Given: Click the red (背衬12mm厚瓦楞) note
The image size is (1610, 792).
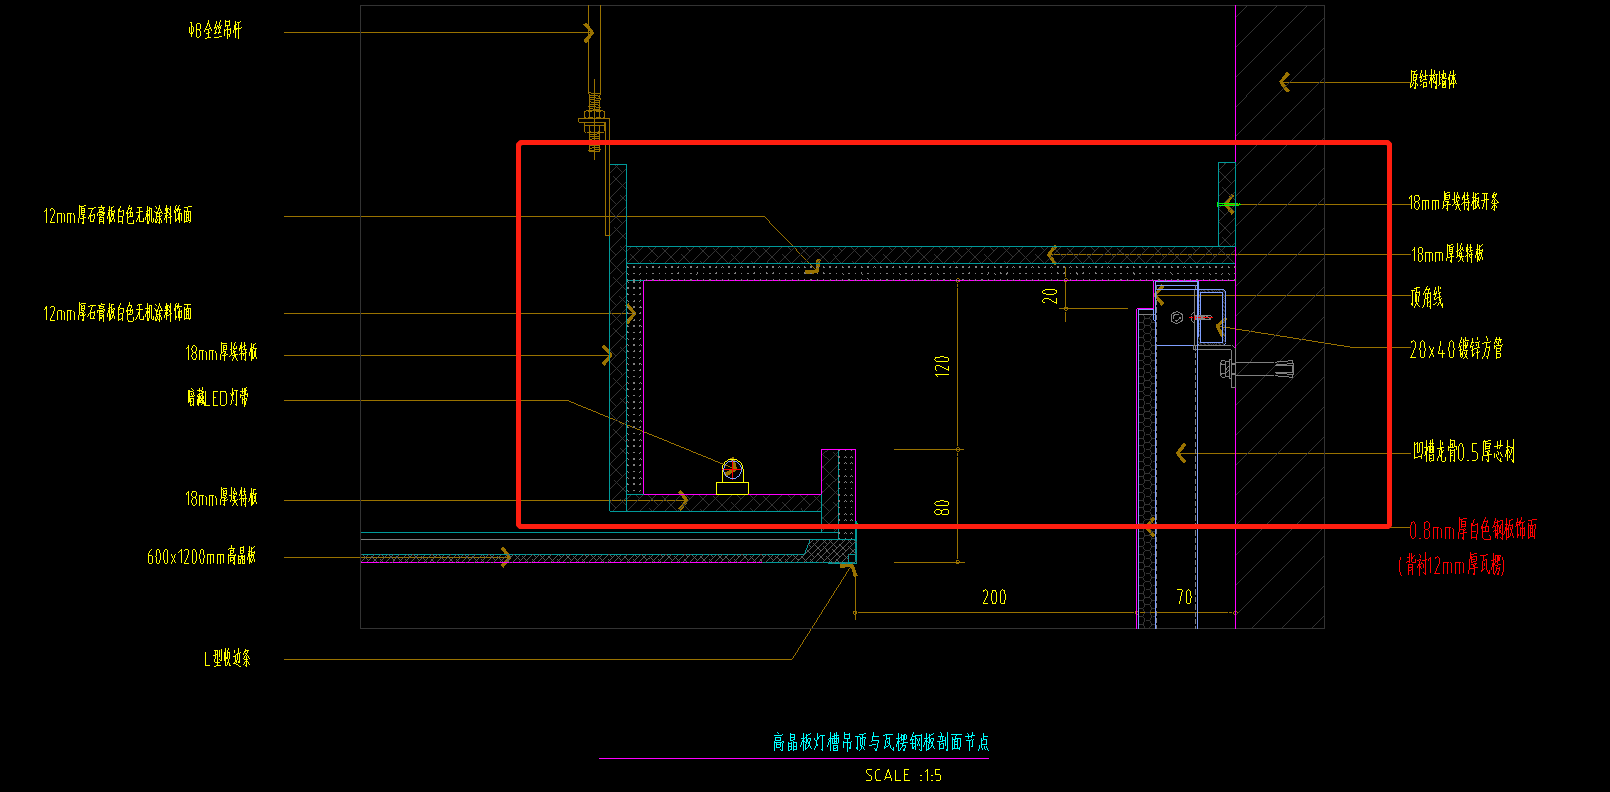Looking at the screenshot, I should 1451,565.
